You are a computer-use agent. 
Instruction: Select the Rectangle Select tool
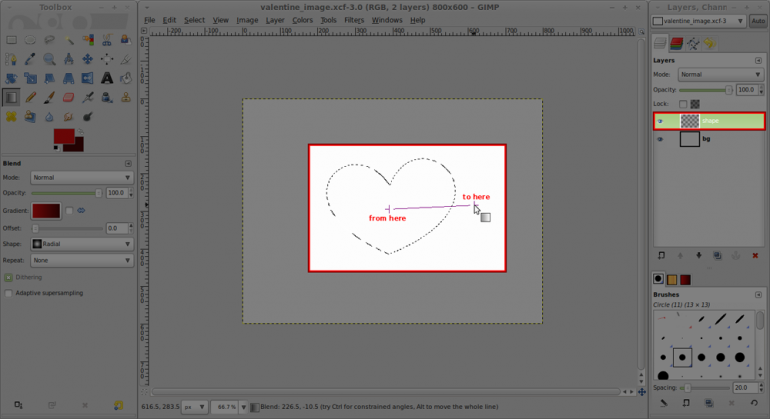pos(11,40)
